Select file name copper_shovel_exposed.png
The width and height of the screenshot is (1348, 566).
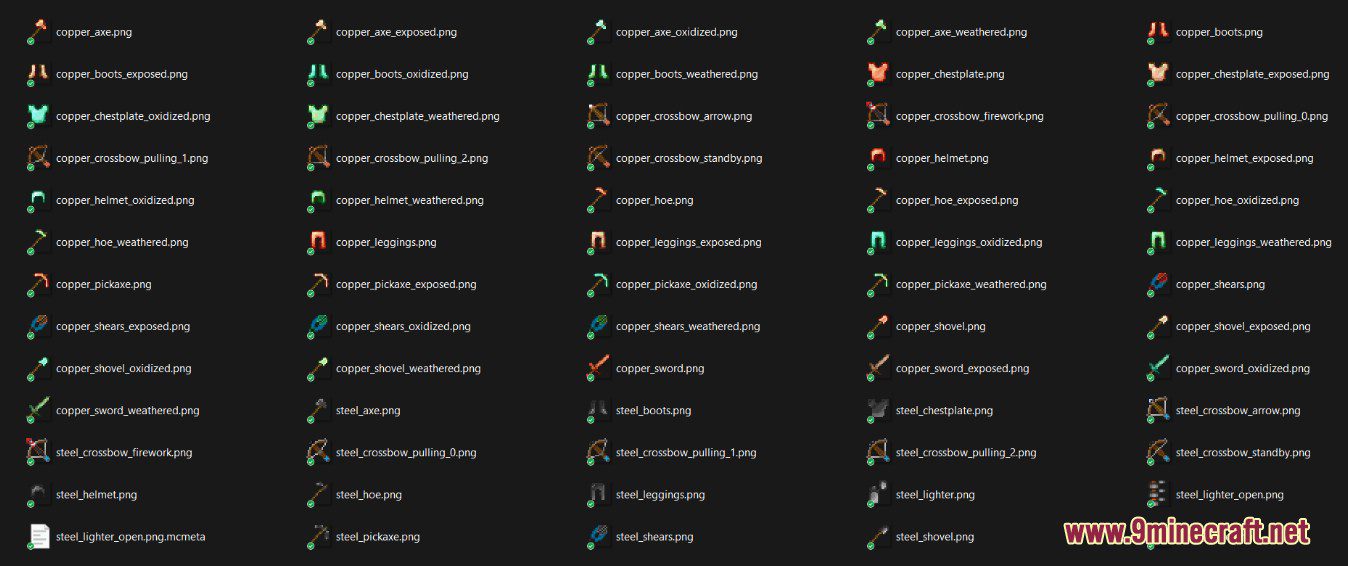[x=1243, y=326]
